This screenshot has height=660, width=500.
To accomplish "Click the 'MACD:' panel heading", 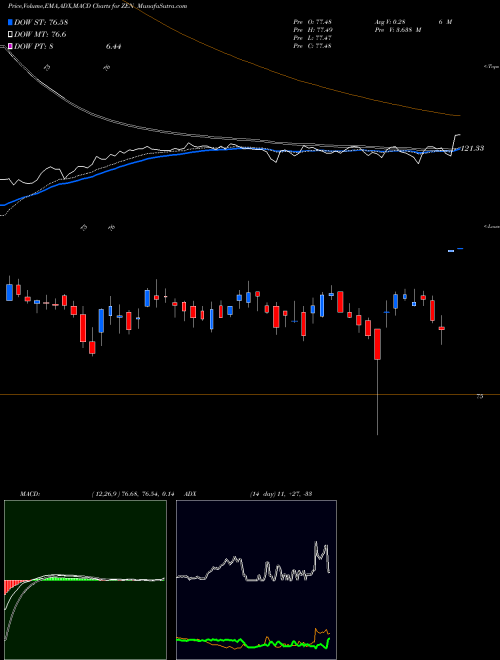I will (30, 494).
